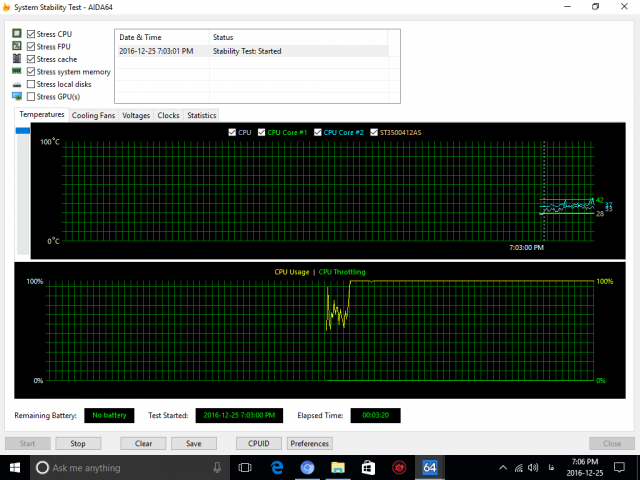
Task: Open the Voltages tab
Action: [136, 115]
